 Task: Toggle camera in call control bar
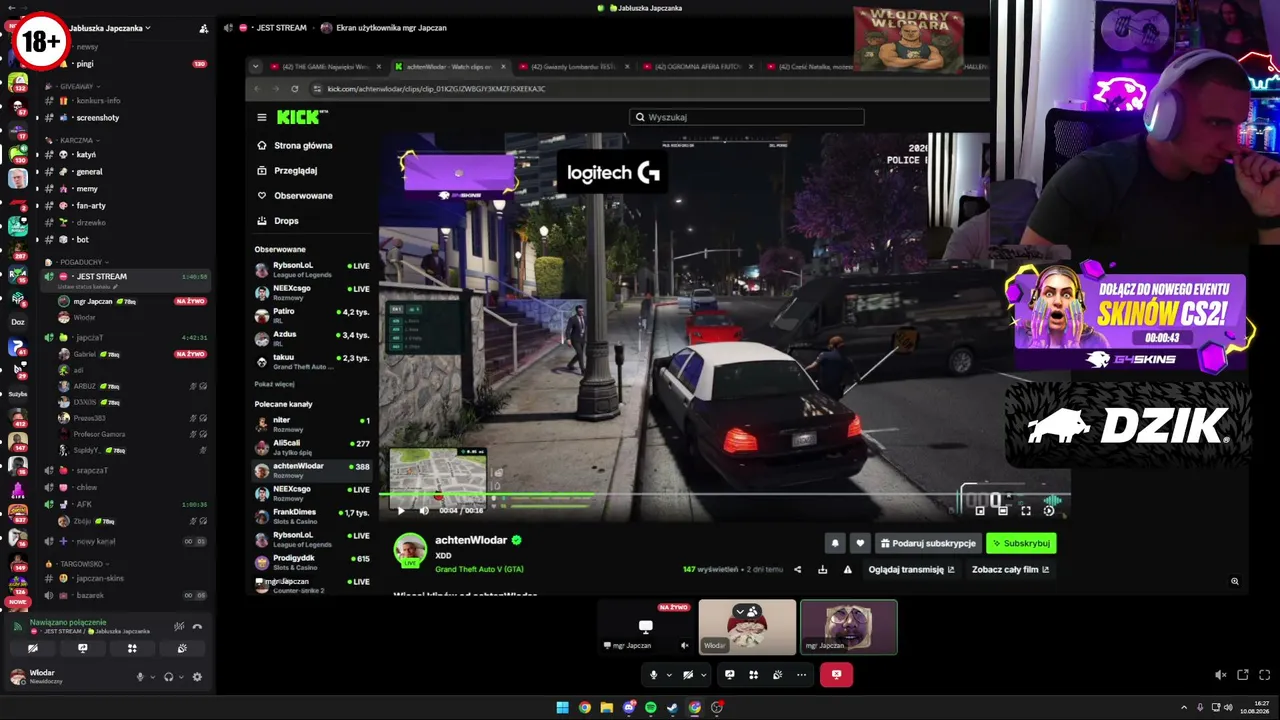coord(688,675)
